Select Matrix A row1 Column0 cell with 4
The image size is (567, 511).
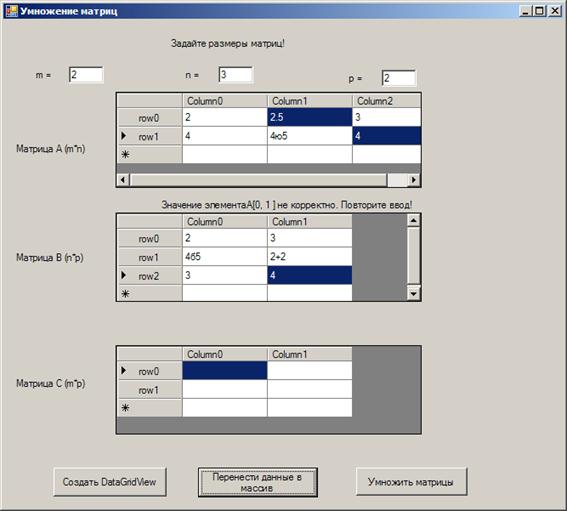pyautogui.click(x=225, y=136)
